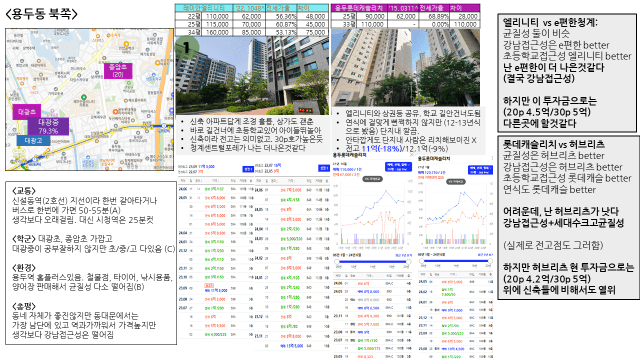Click the bullet '청계센트럴포레가 나는 더나은것같다'
Viewport: 640px width, 360px height.
(x=248, y=148)
